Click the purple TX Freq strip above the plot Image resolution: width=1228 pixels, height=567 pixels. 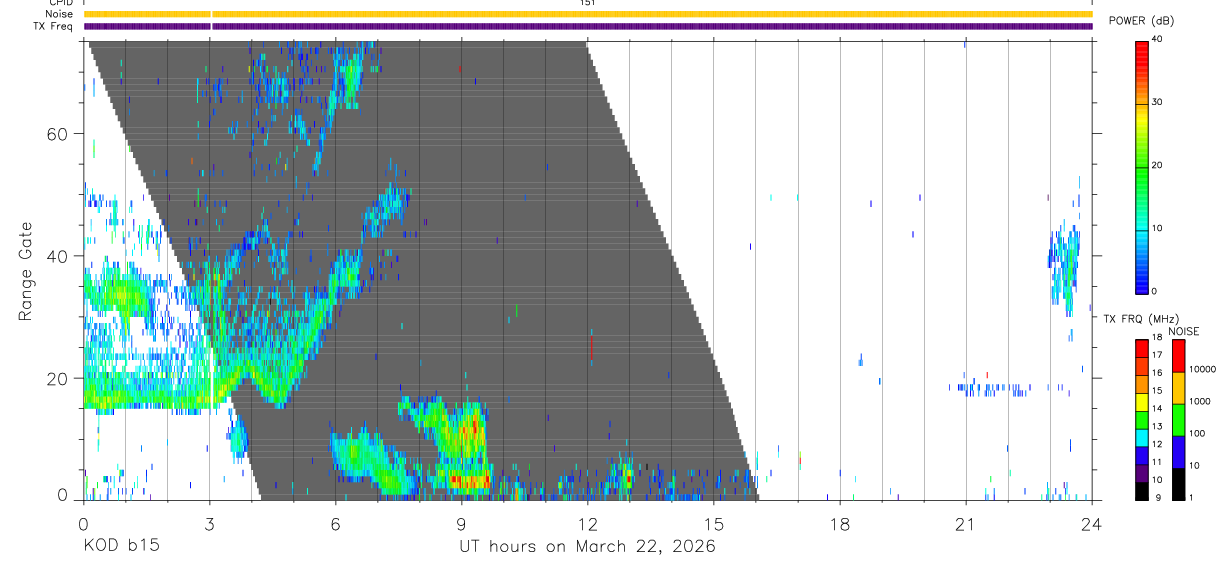point(588,26)
